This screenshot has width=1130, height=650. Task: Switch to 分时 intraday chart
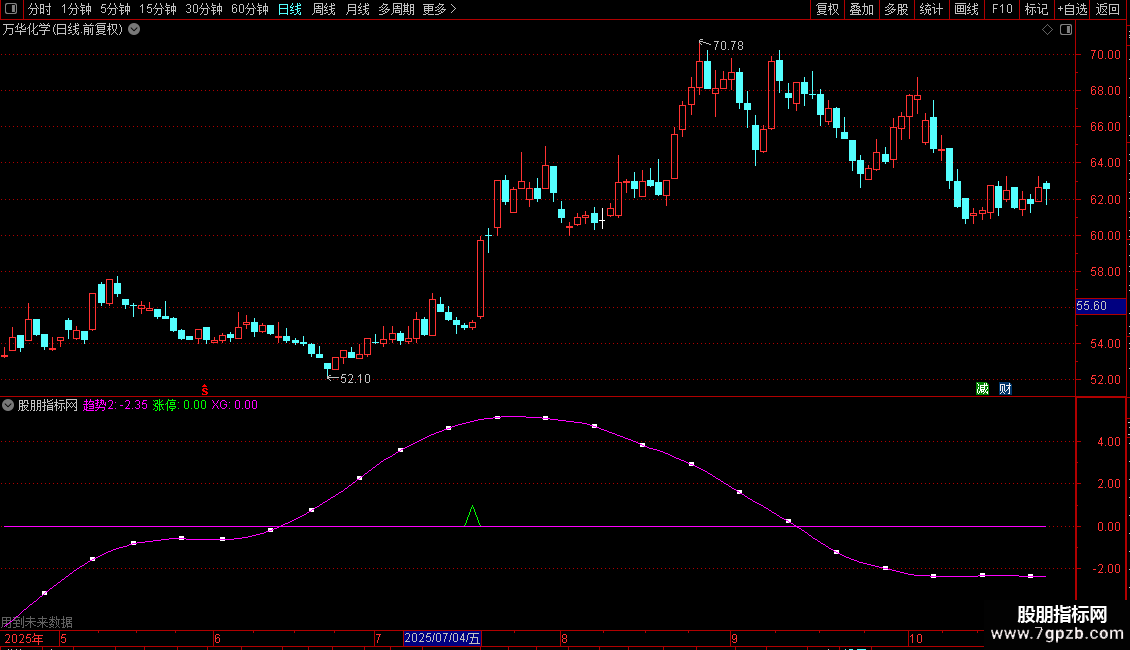coord(40,9)
